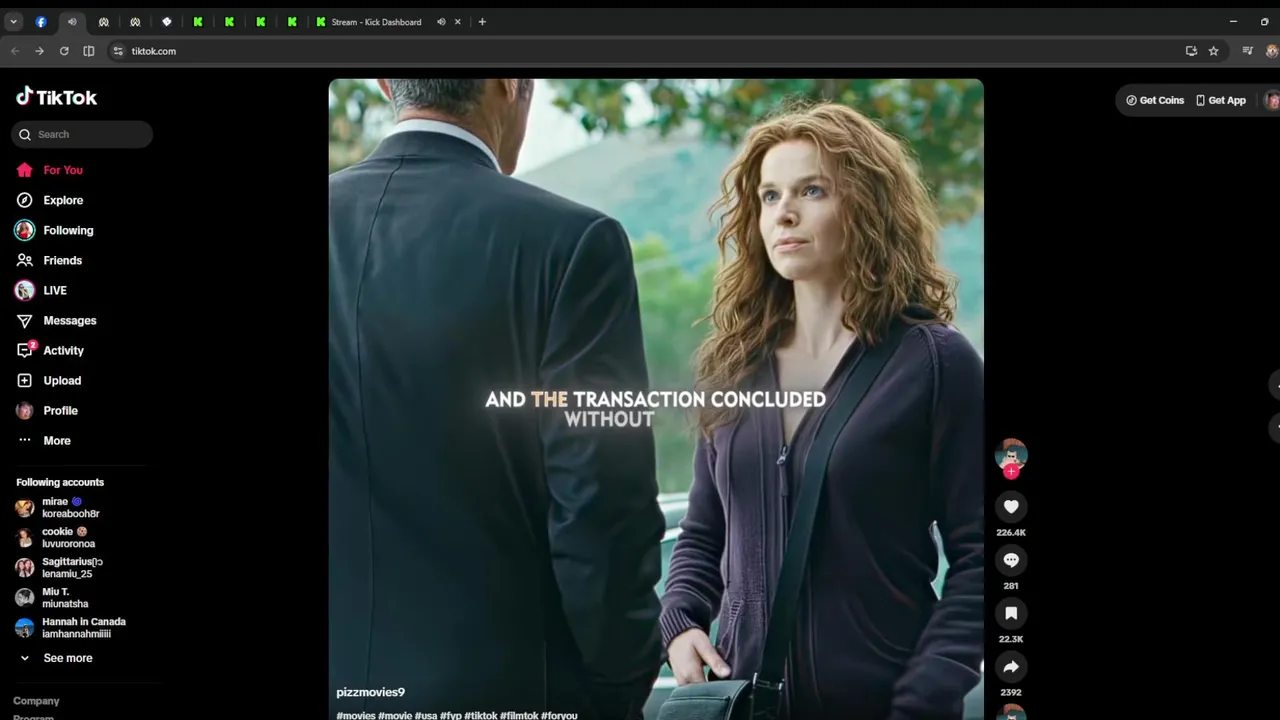The image size is (1280, 720).
Task: Share video with arrow icon
Action: pos(1011,666)
